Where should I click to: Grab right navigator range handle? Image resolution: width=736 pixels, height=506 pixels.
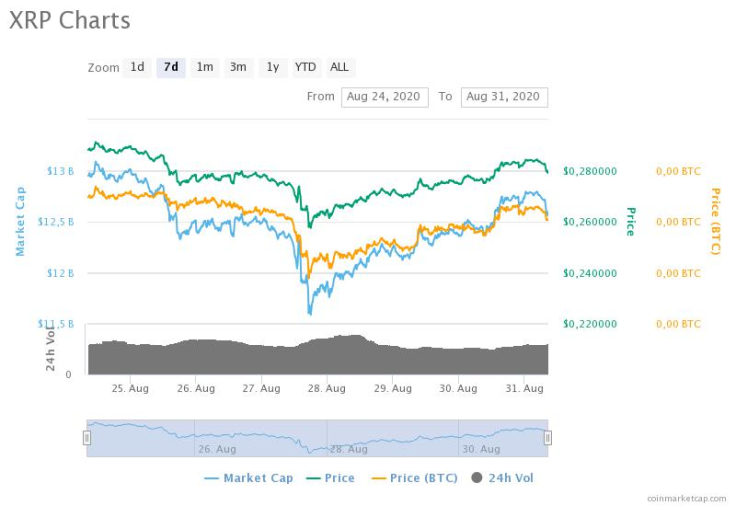tap(547, 437)
